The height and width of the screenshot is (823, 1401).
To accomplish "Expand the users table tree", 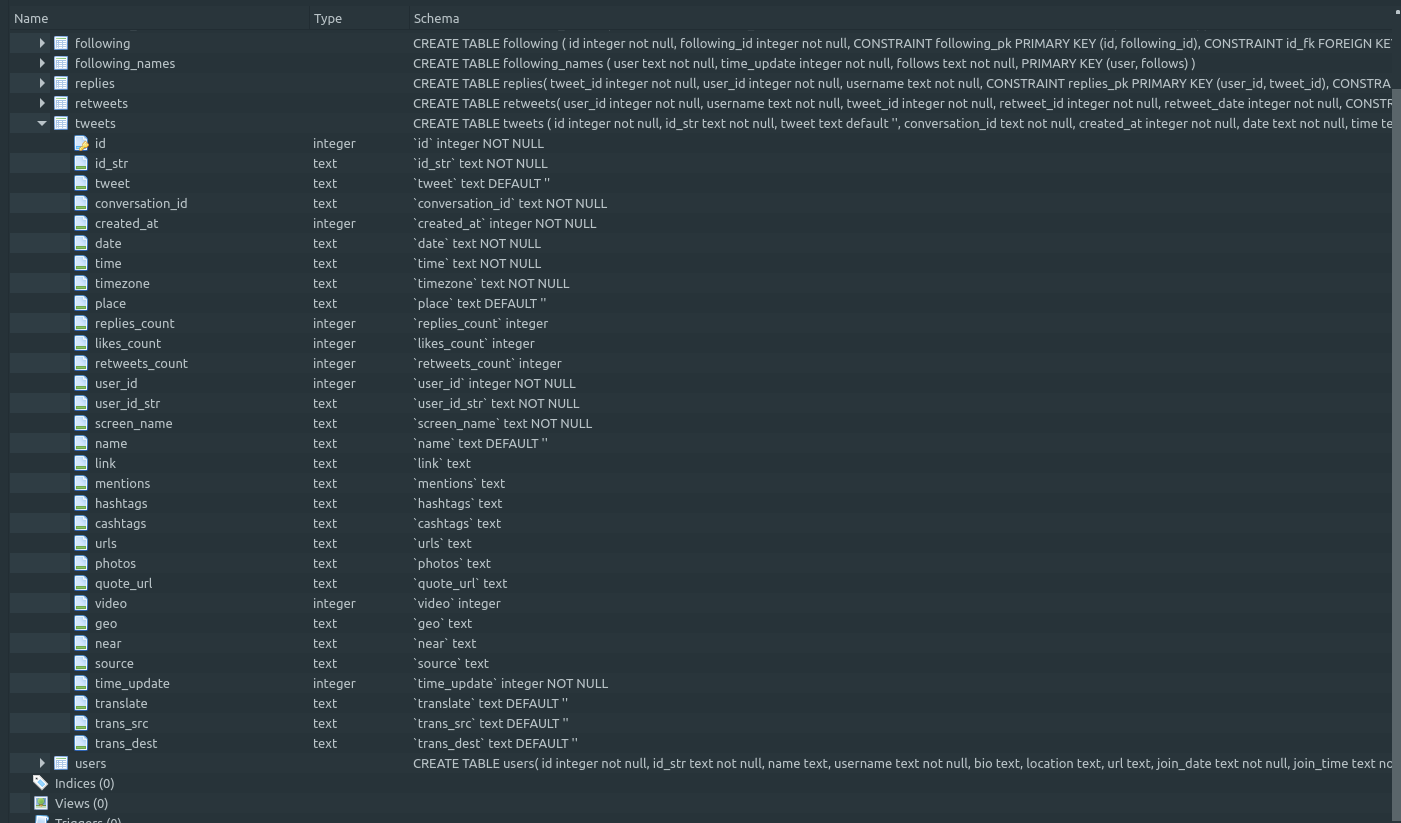I will tap(42, 763).
